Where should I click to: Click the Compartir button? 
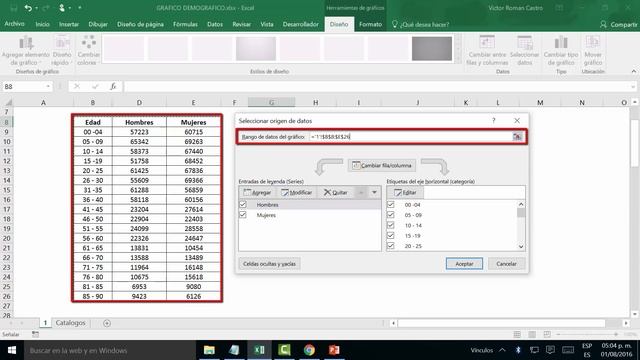point(619,24)
